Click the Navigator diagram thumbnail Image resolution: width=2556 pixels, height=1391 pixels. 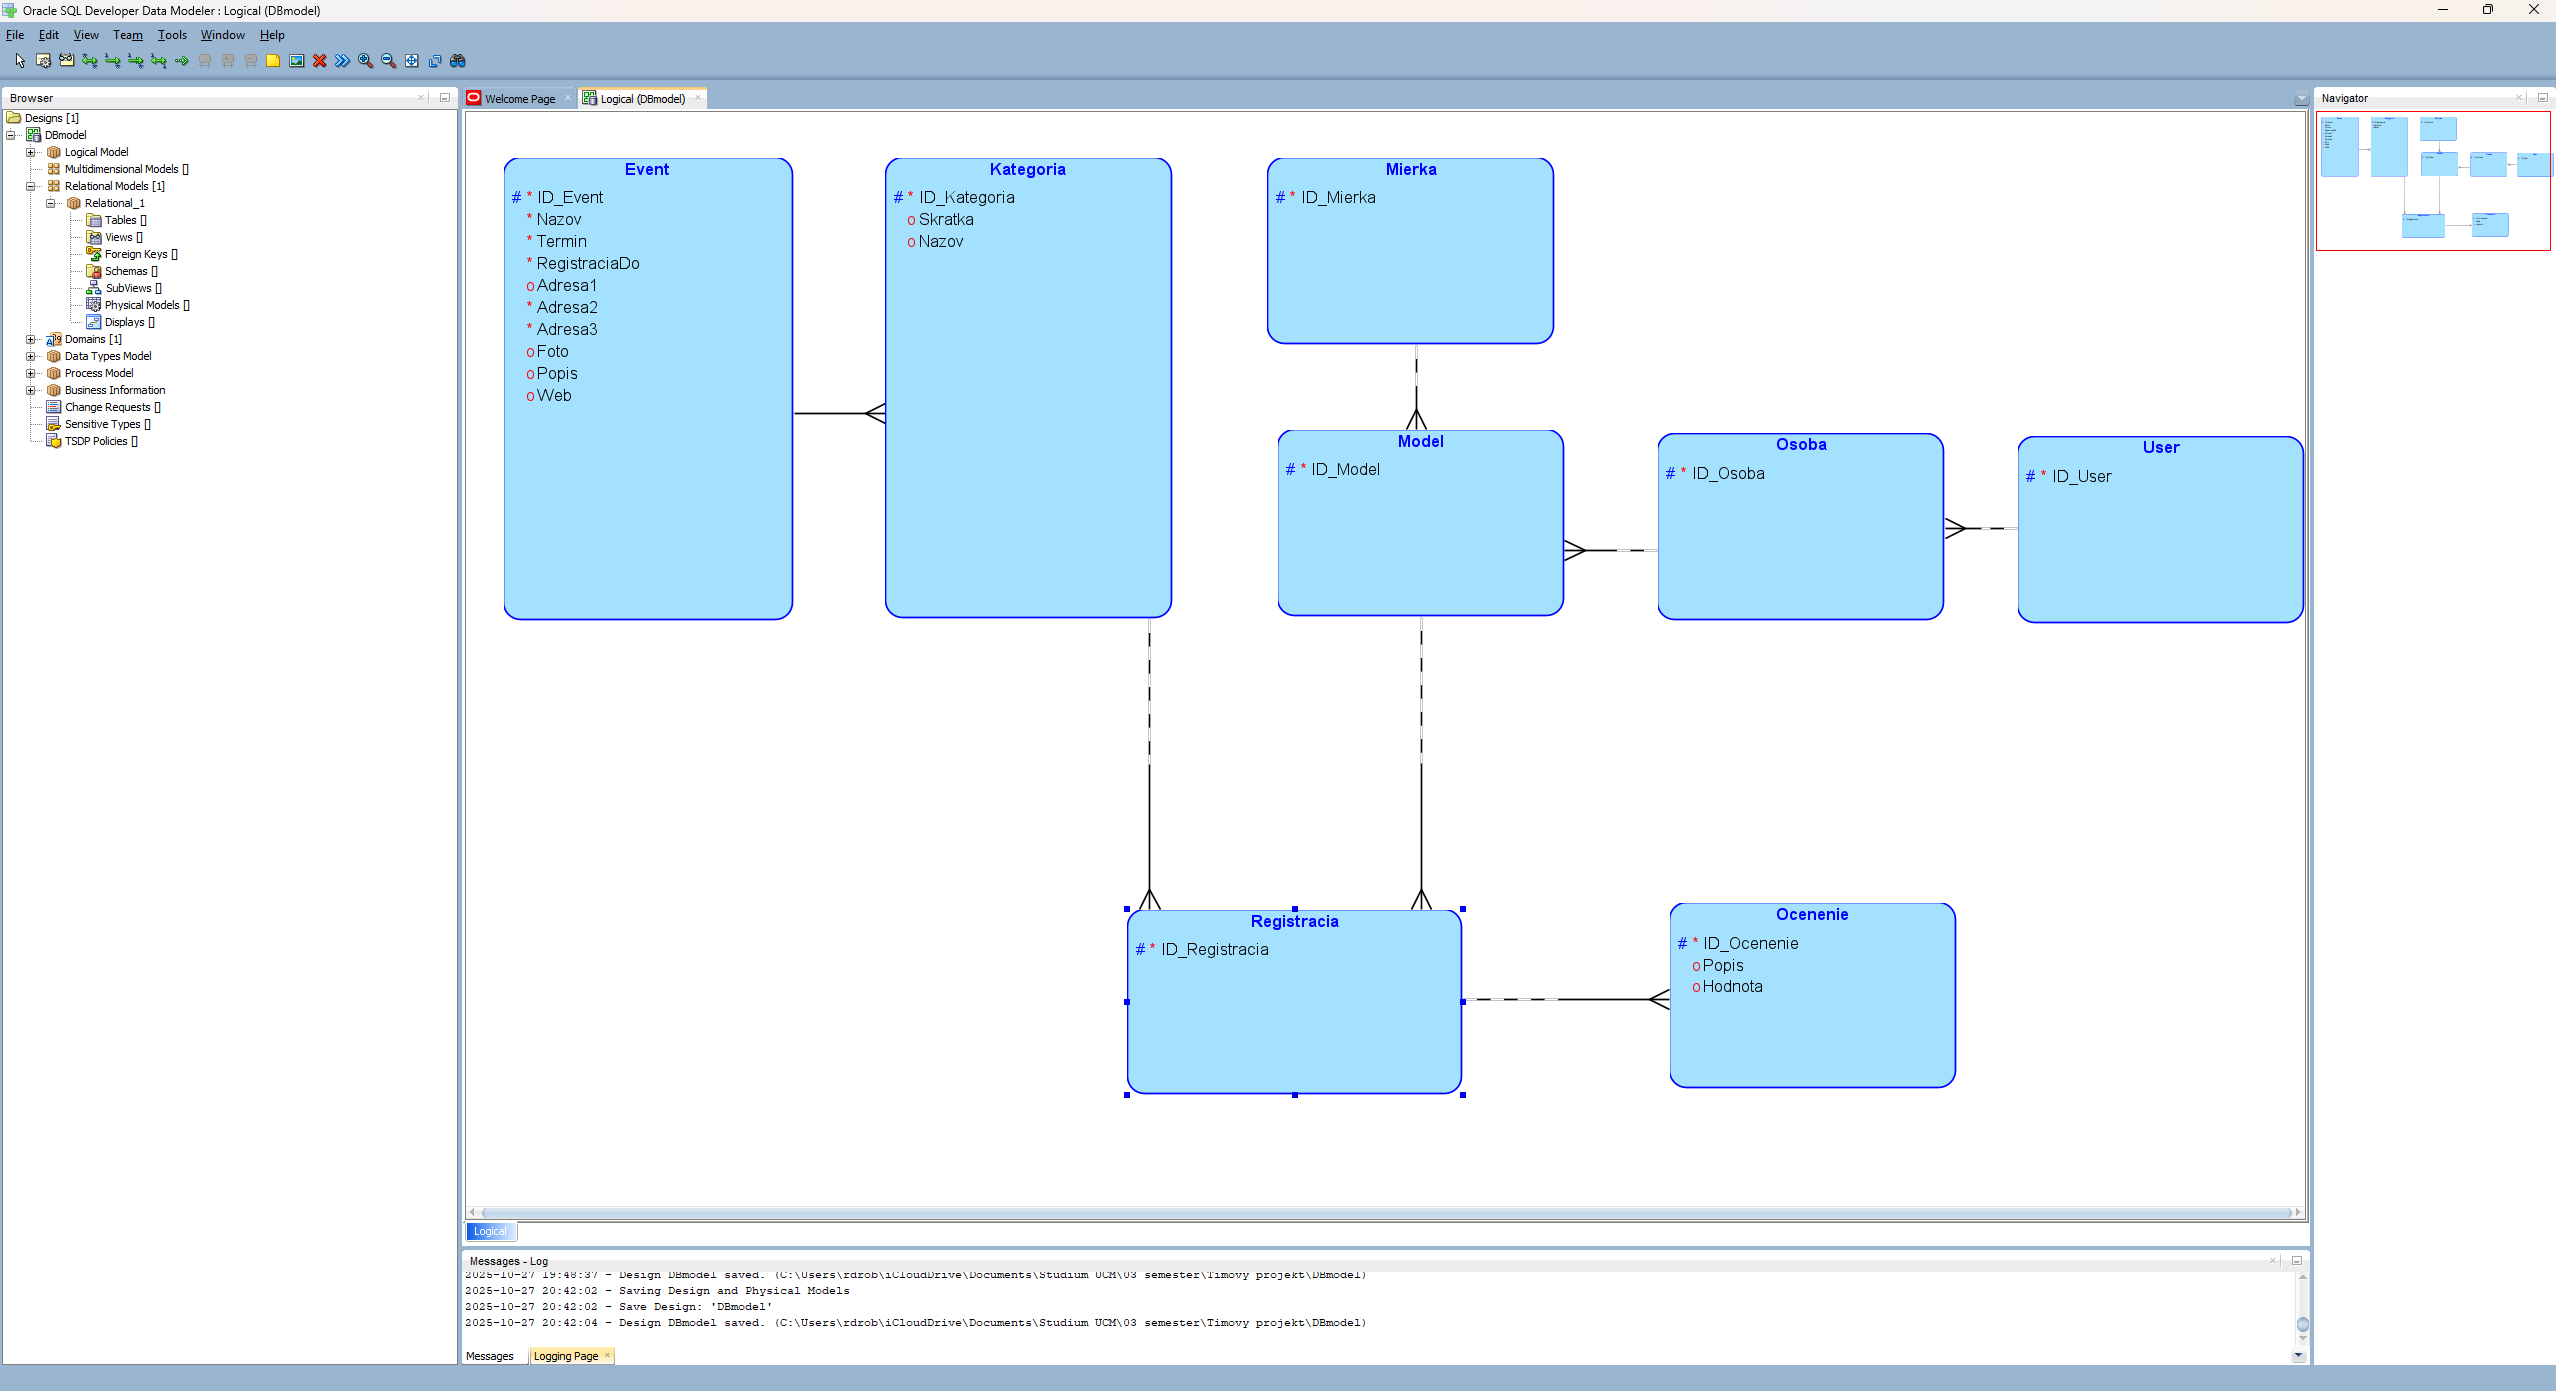coord(2433,180)
